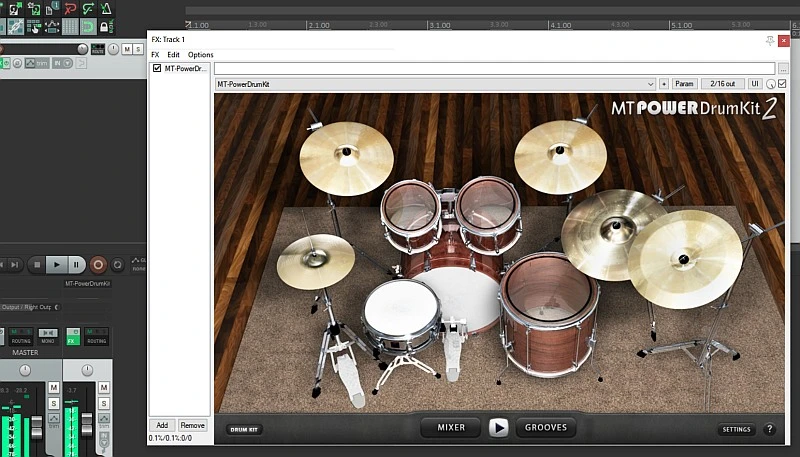
Task: Click the UI button
Action: (x=755, y=84)
